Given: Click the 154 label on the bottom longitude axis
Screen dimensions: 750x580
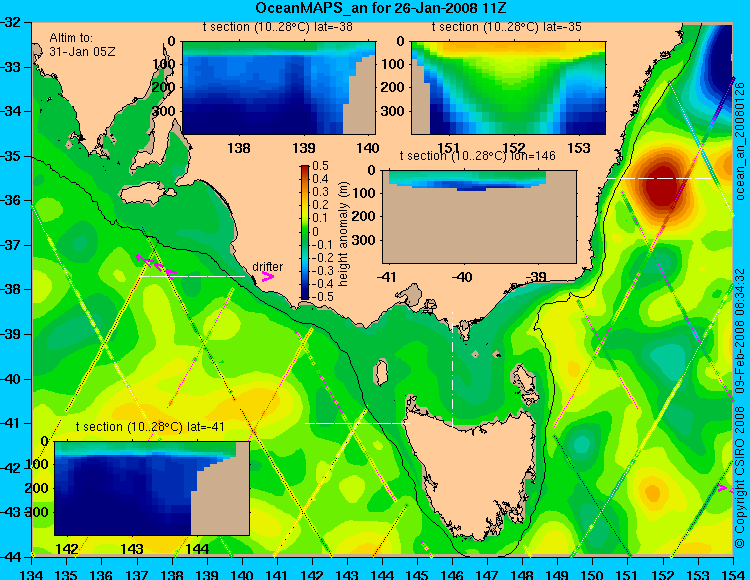Looking at the screenshot, I should [733, 574].
